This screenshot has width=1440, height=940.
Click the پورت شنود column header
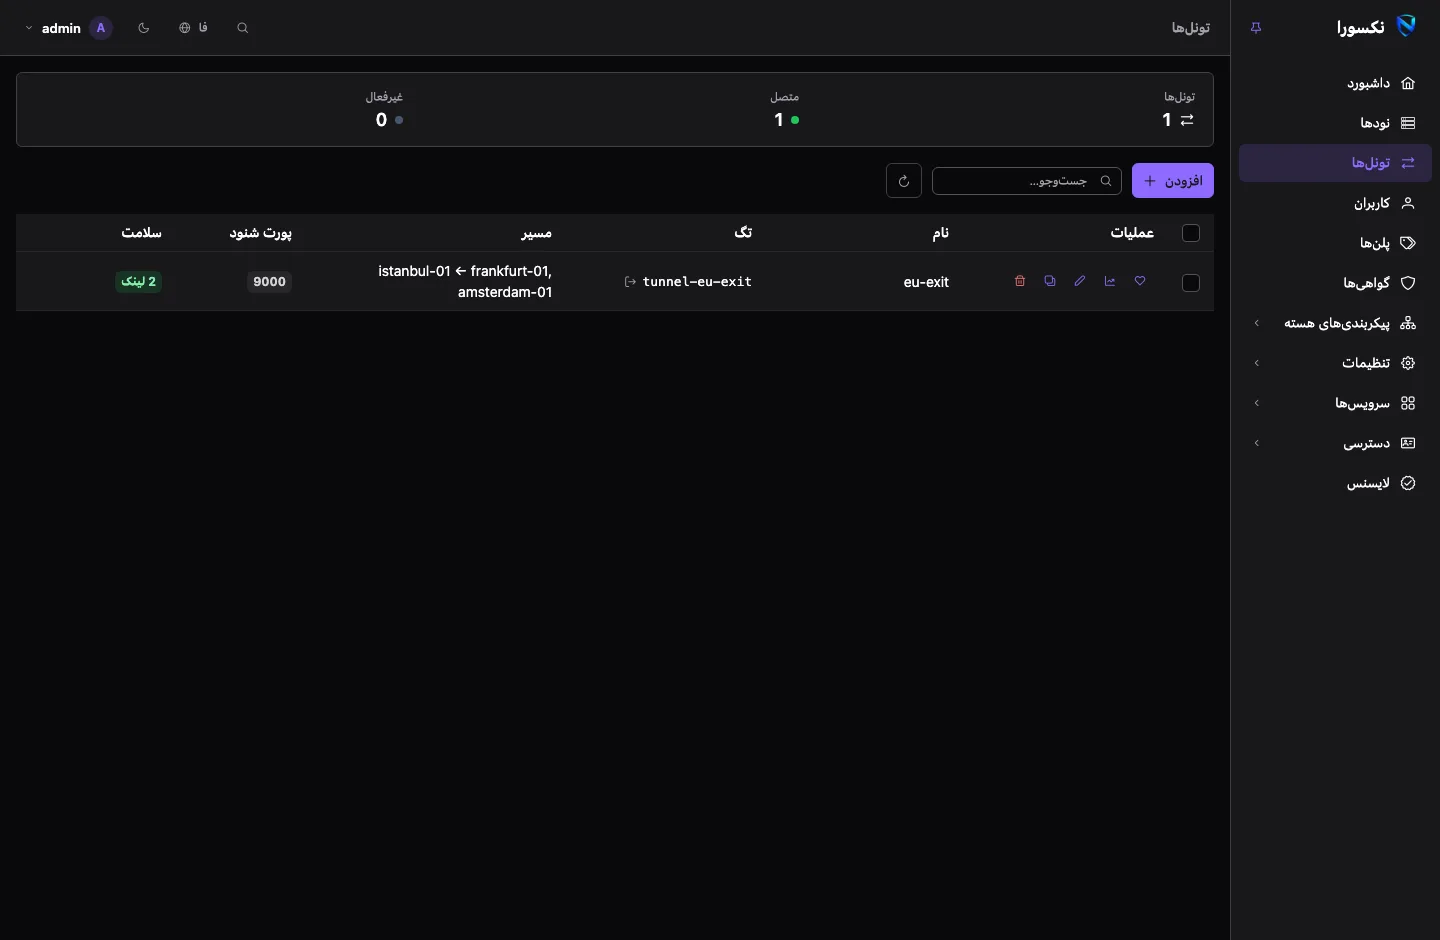261,233
